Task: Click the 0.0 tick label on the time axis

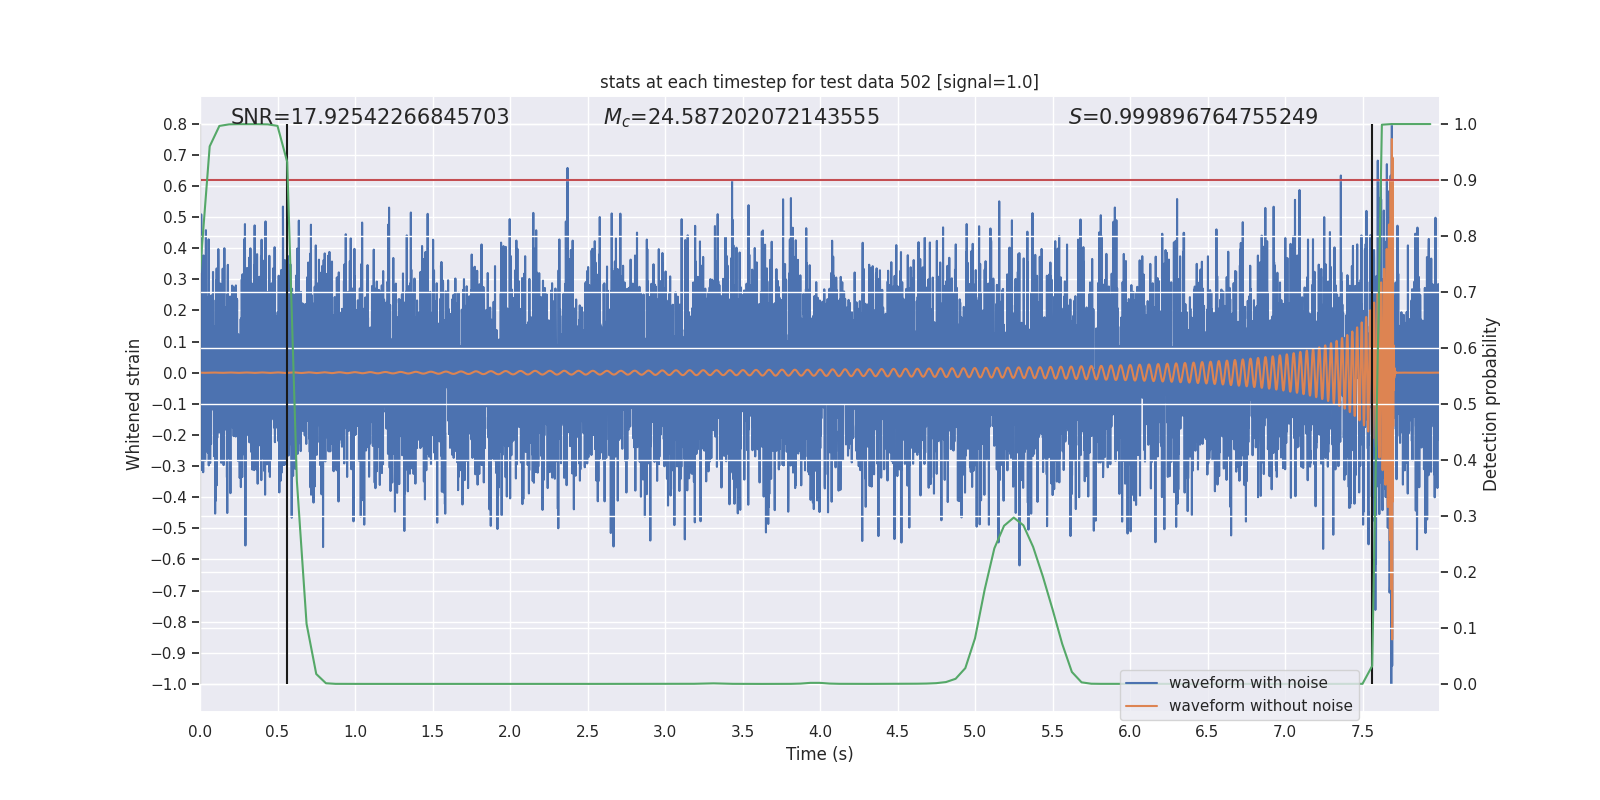Action: click(200, 731)
